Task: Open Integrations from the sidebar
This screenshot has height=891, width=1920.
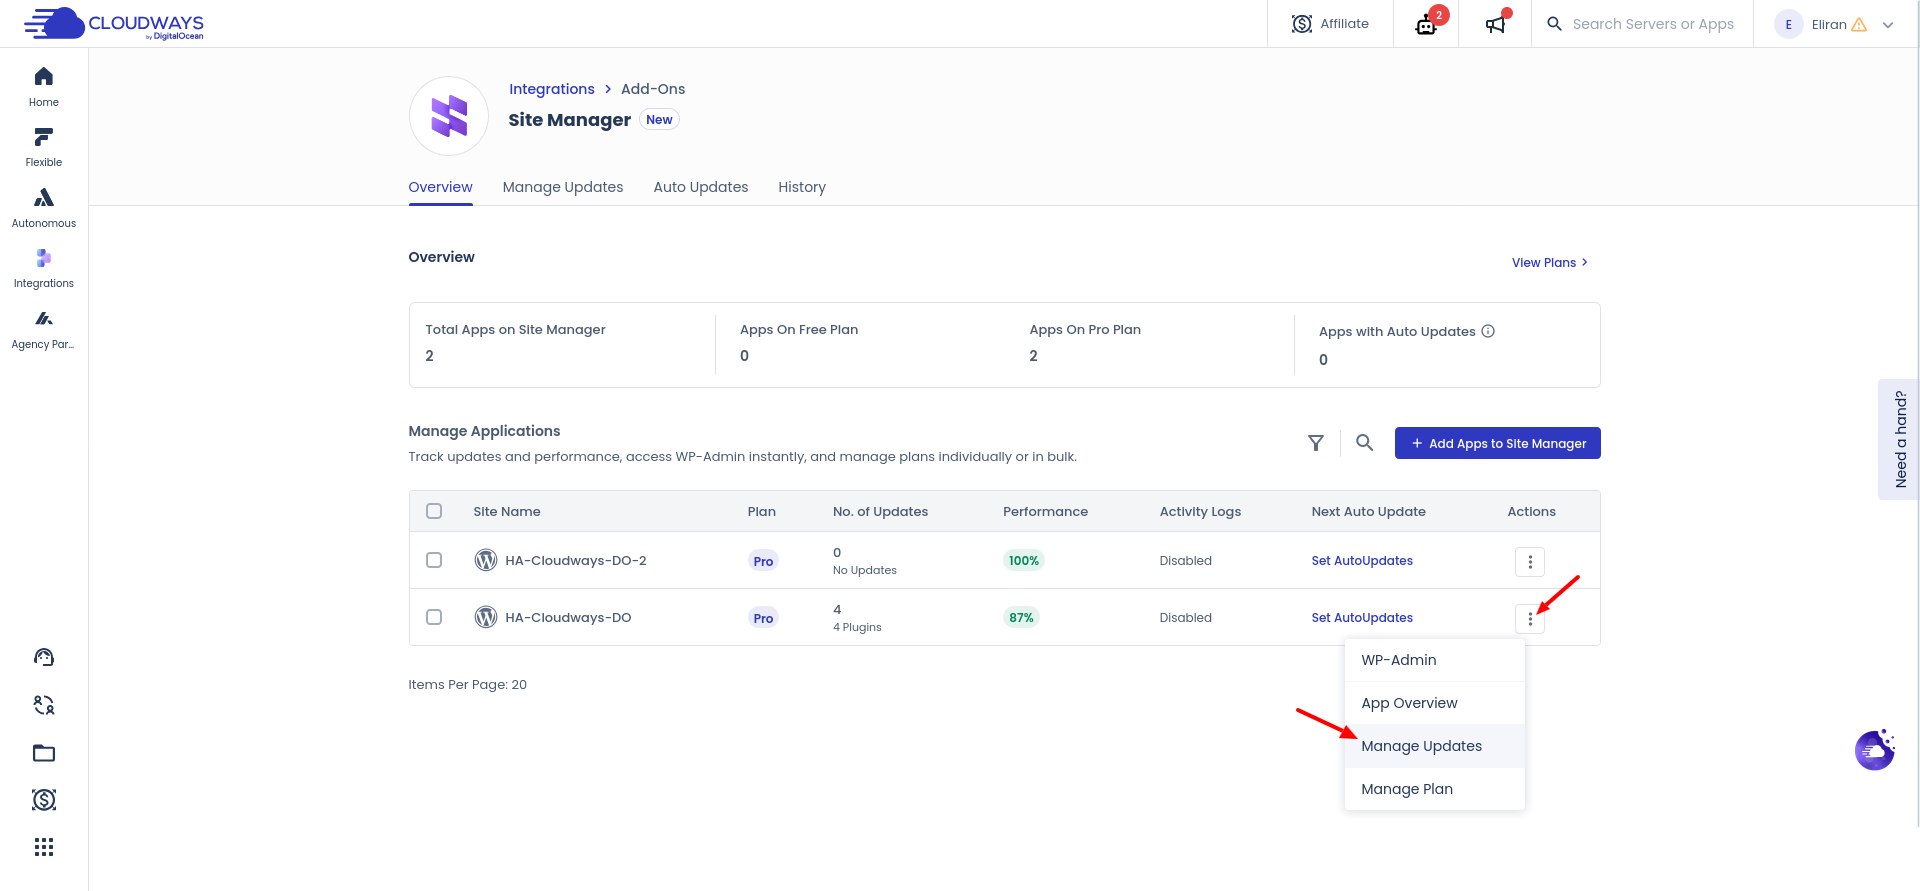Action: (x=44, y=268)
